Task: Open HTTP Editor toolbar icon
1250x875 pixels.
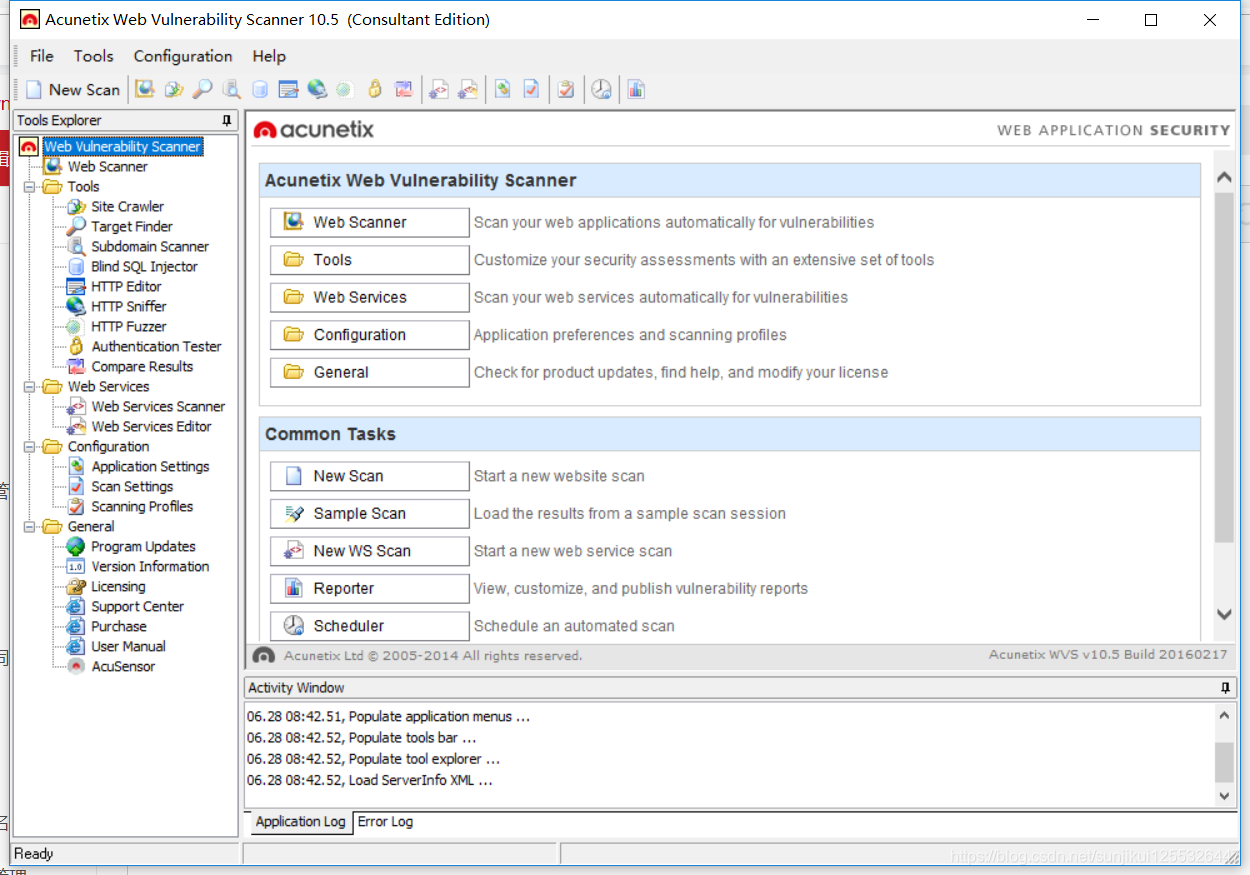Action: (289, 90)
